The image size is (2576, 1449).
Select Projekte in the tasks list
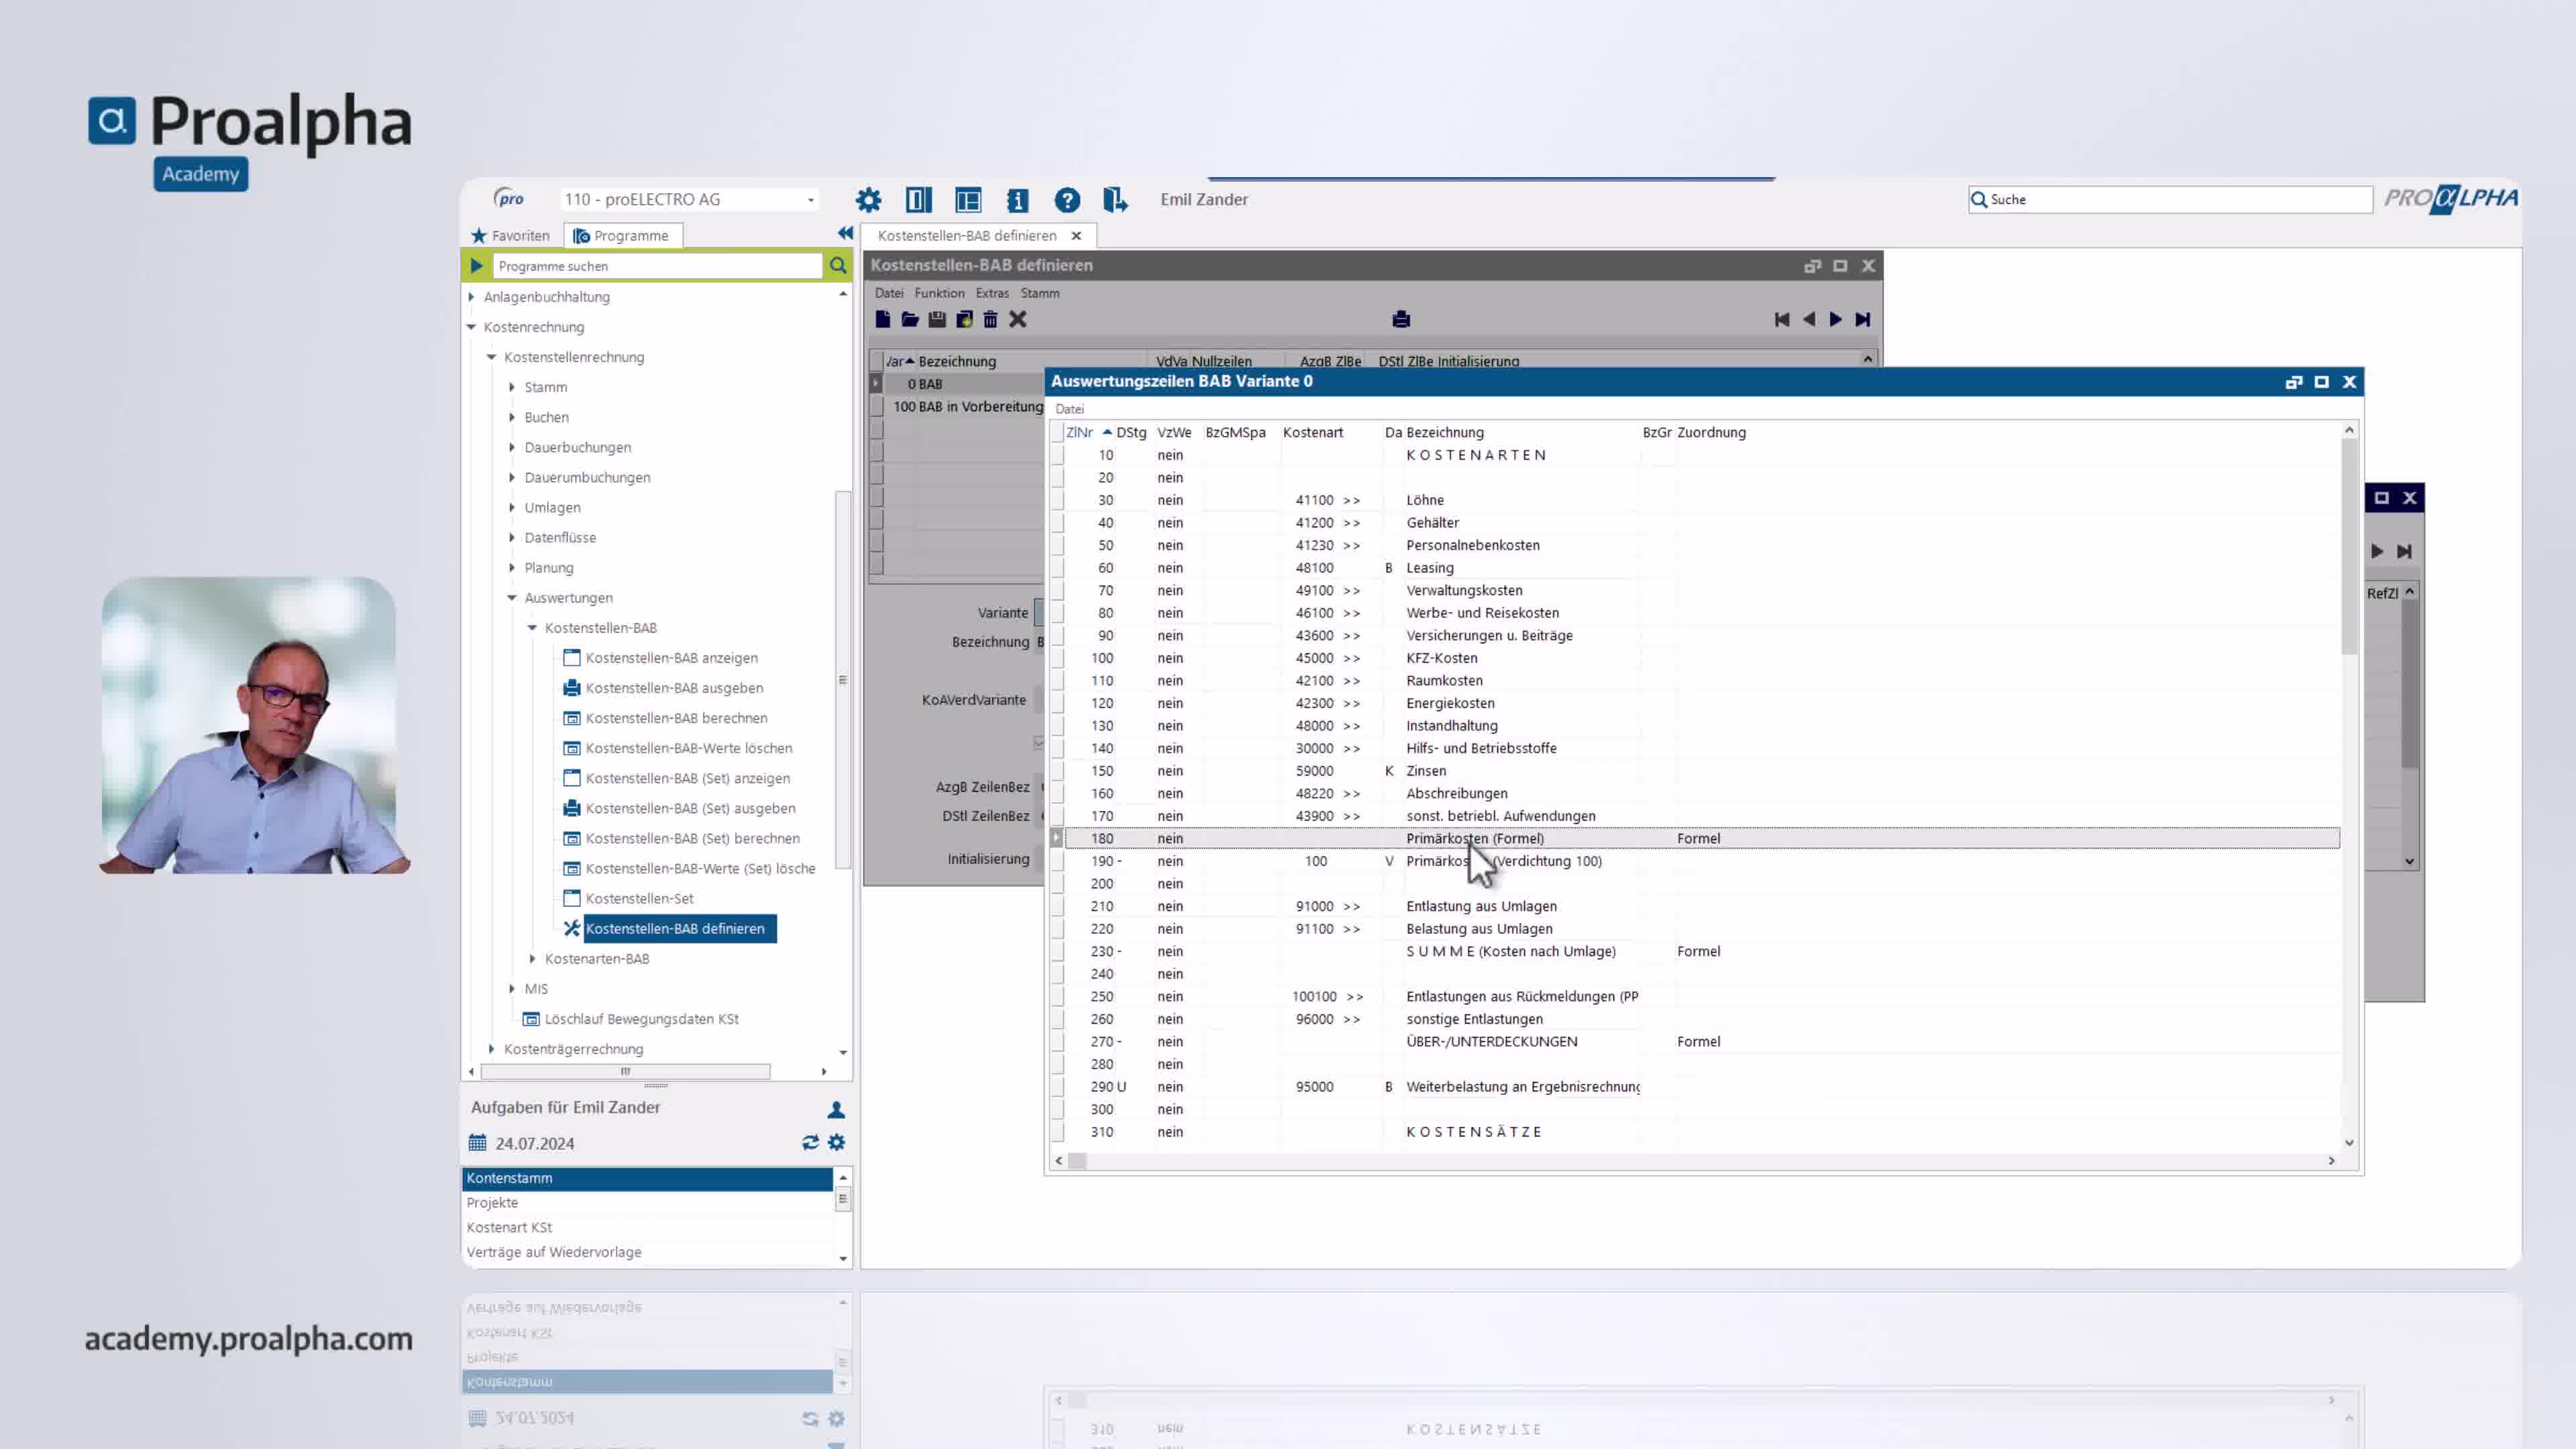point(492,1203)
